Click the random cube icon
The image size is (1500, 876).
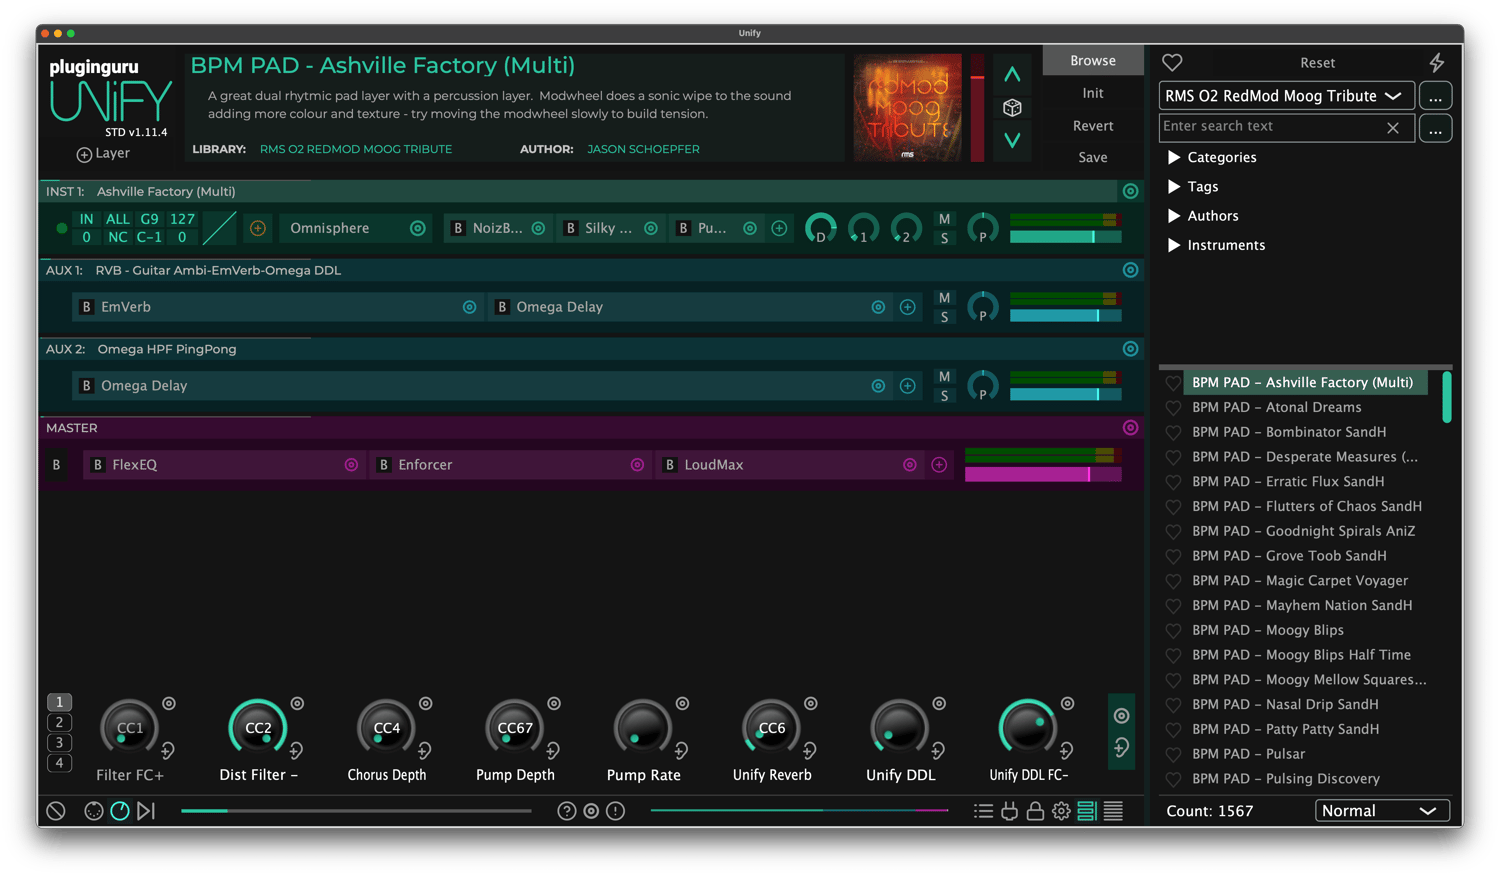(x=1012, y=107)
